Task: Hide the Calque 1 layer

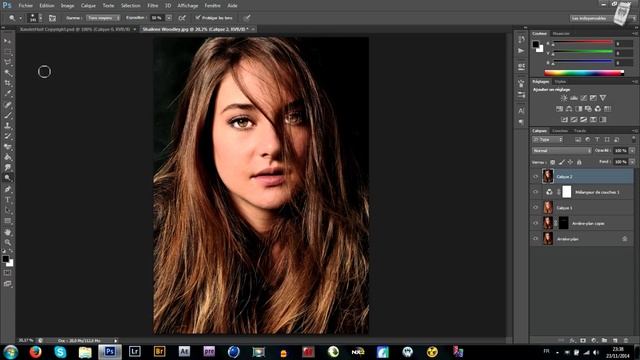Action: [536, 208]
